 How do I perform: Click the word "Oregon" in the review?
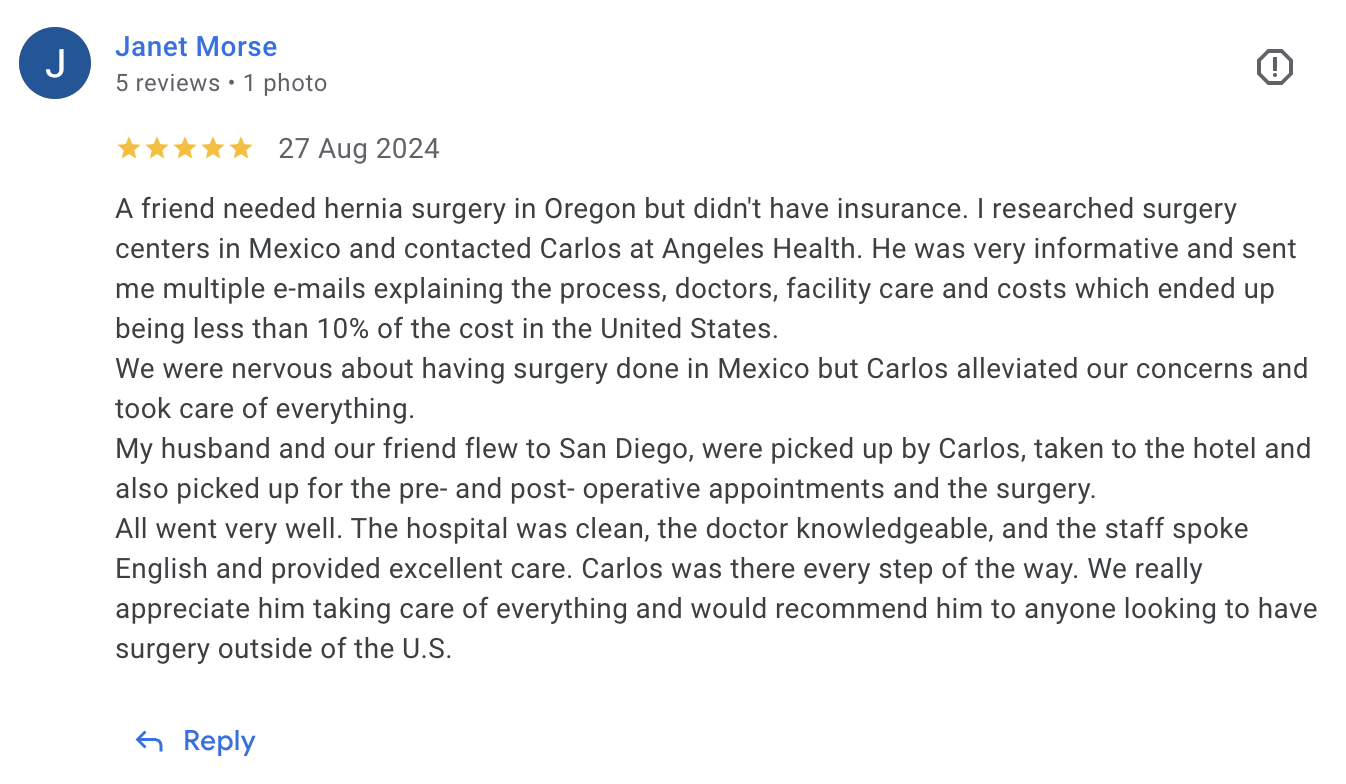click(x=590, y=209)
